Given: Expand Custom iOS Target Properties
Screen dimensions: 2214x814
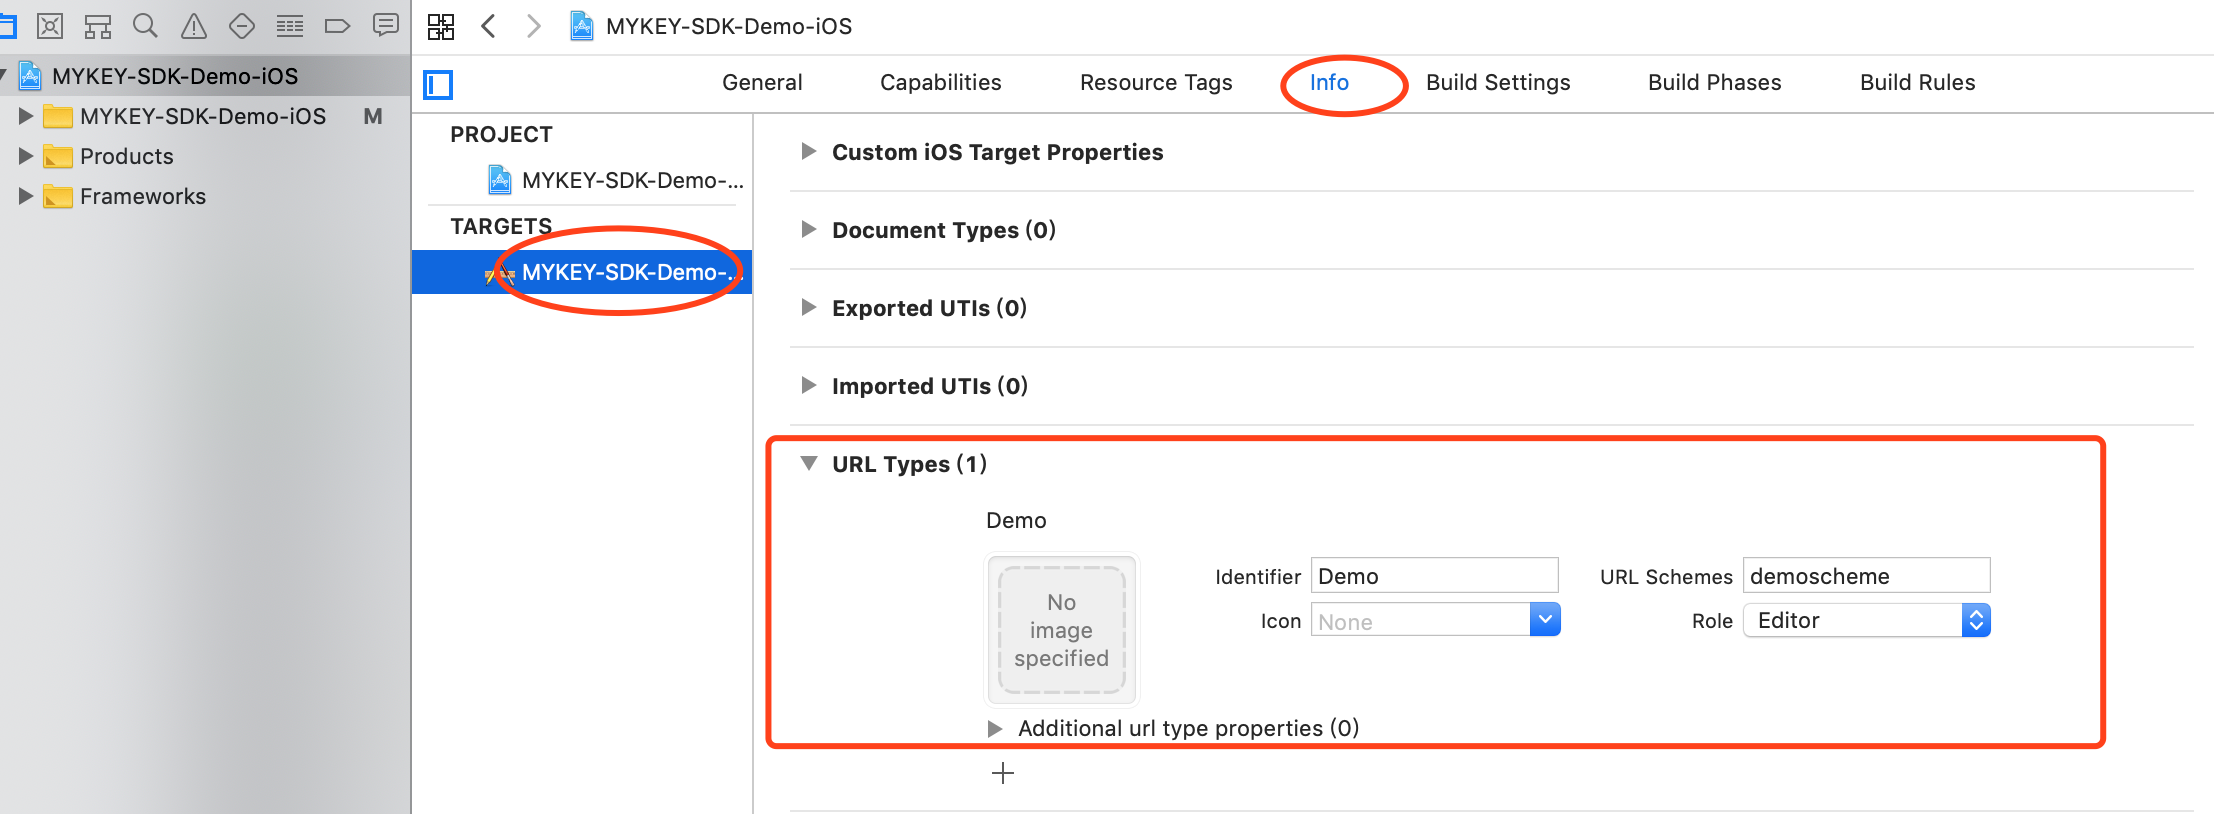Looking at the screenshot, I should pyautogui.click(x=809, y=152).
